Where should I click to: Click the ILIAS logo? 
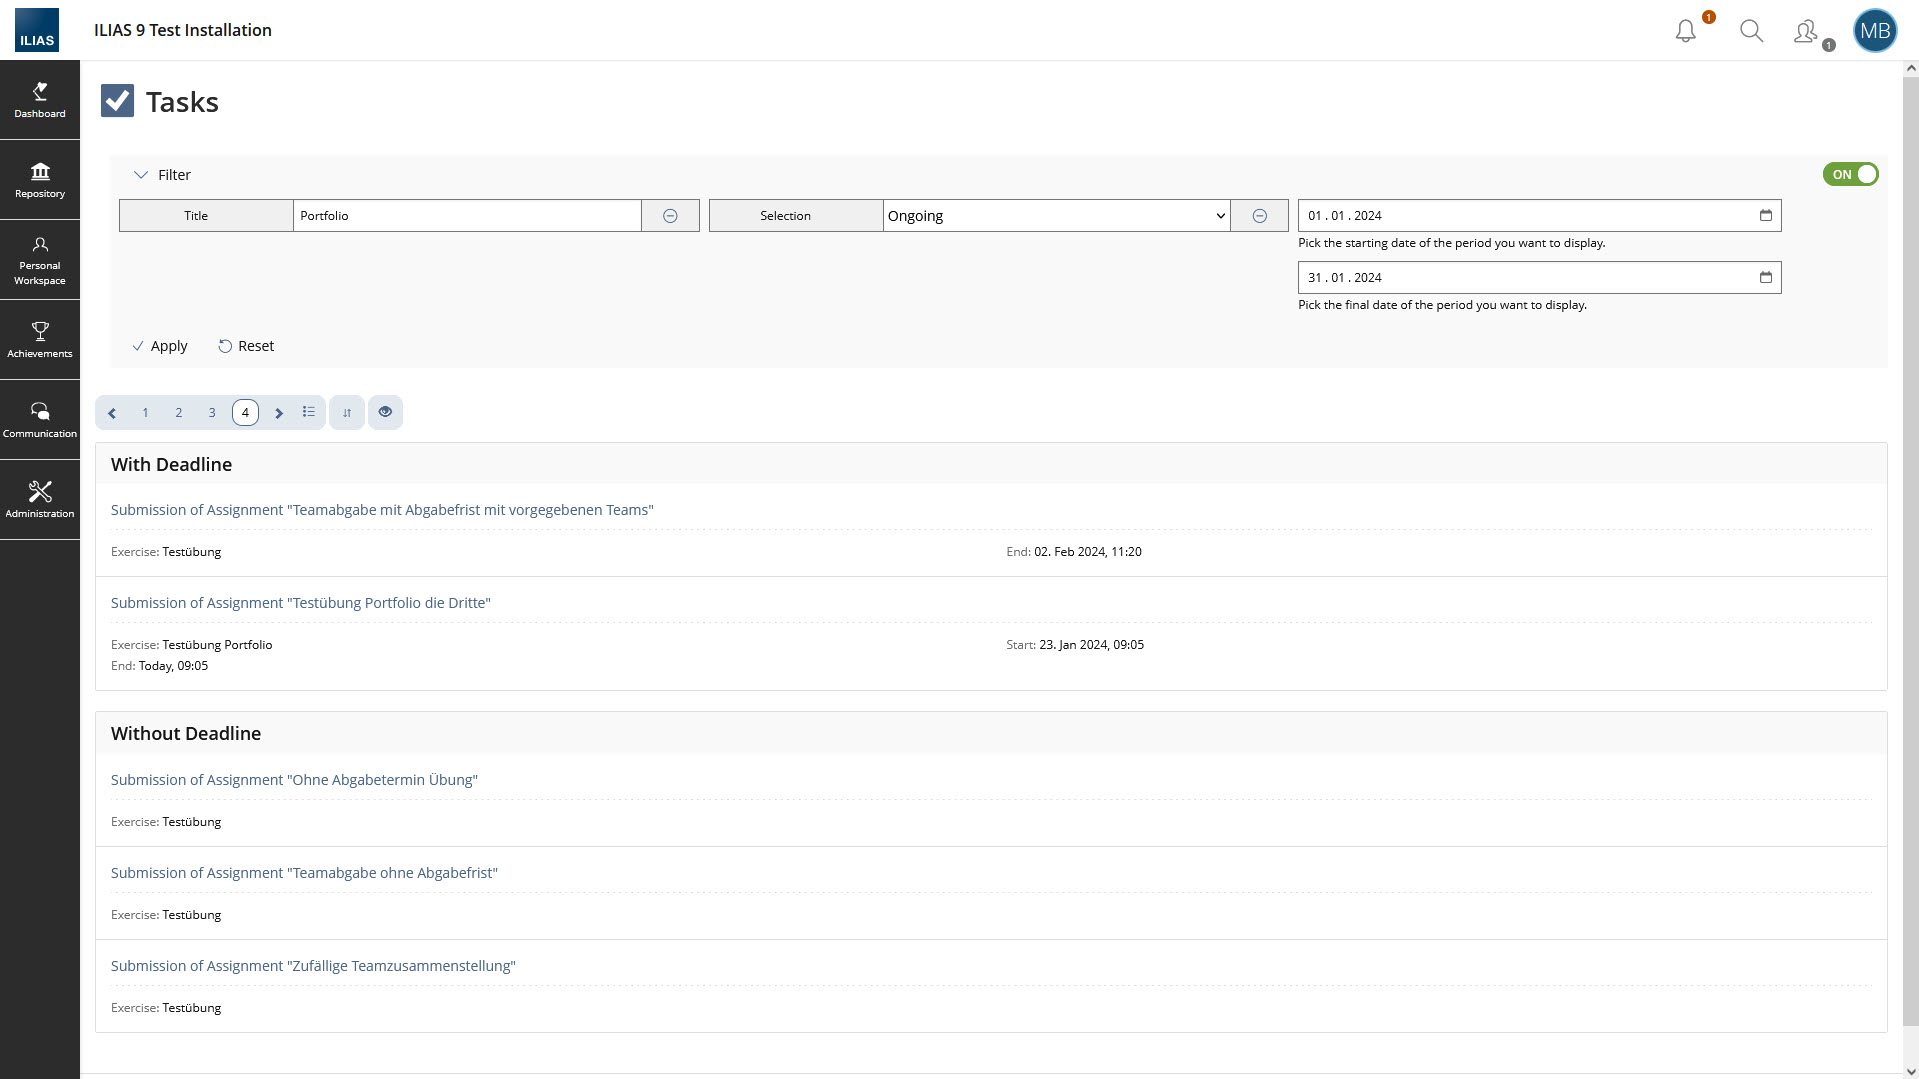coord(37,30)
